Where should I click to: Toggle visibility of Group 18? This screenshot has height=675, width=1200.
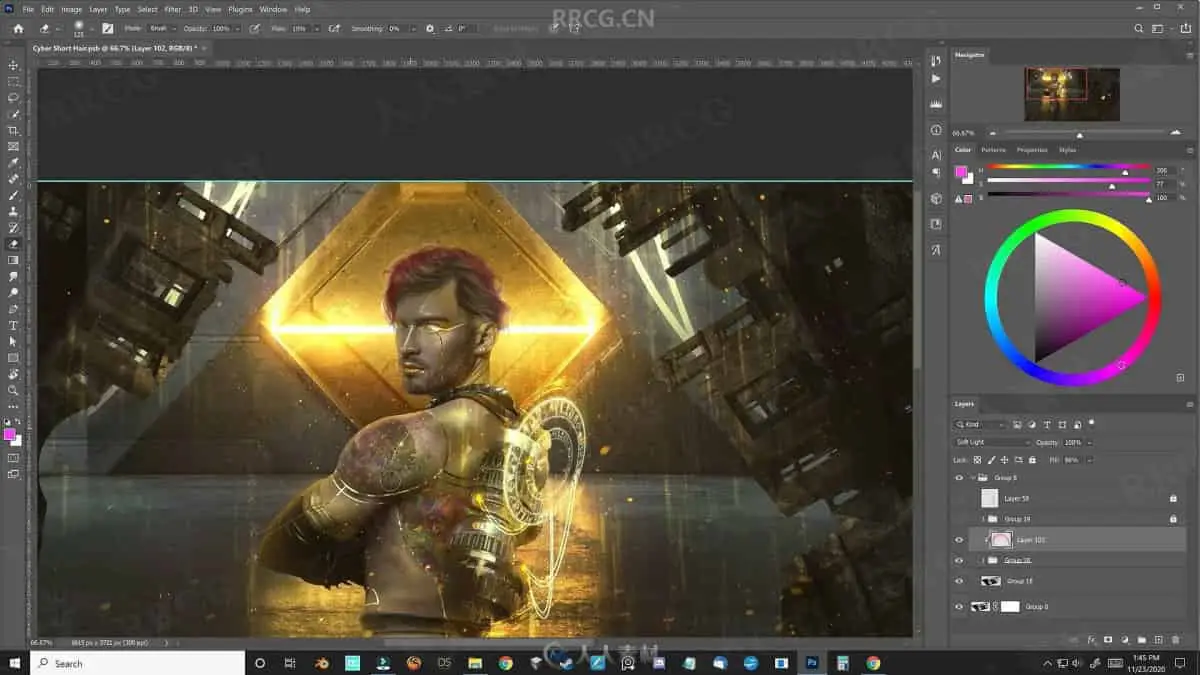pyautogui.click(x=958, y=581)
